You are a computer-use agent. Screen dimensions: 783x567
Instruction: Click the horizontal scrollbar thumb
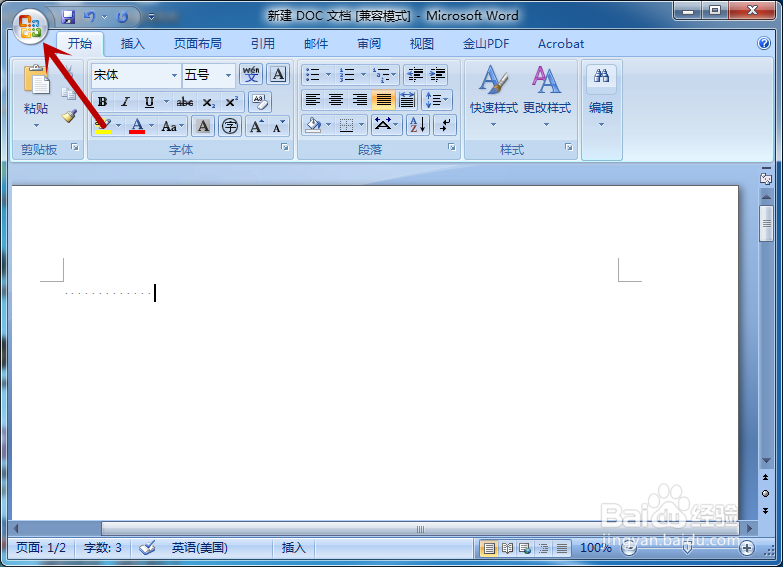tap(420, 529)
